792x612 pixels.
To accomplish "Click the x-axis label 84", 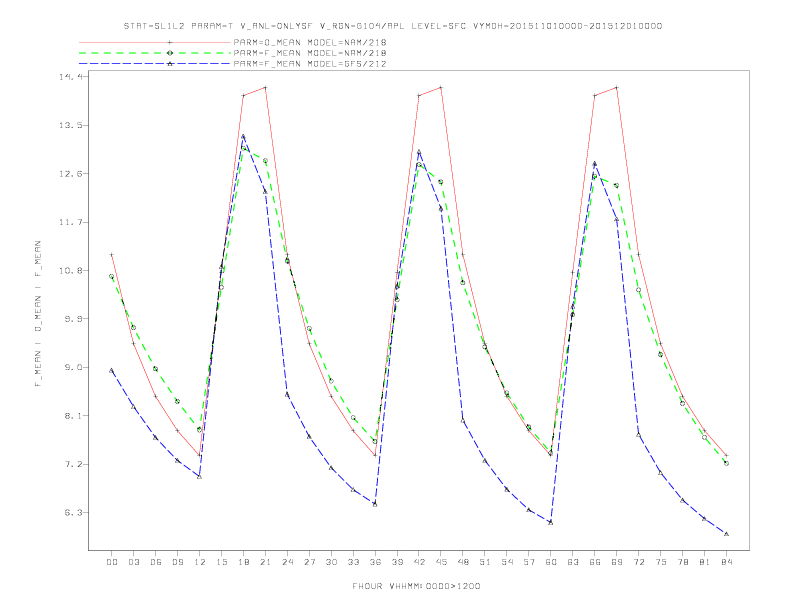I will coord(726,562).
